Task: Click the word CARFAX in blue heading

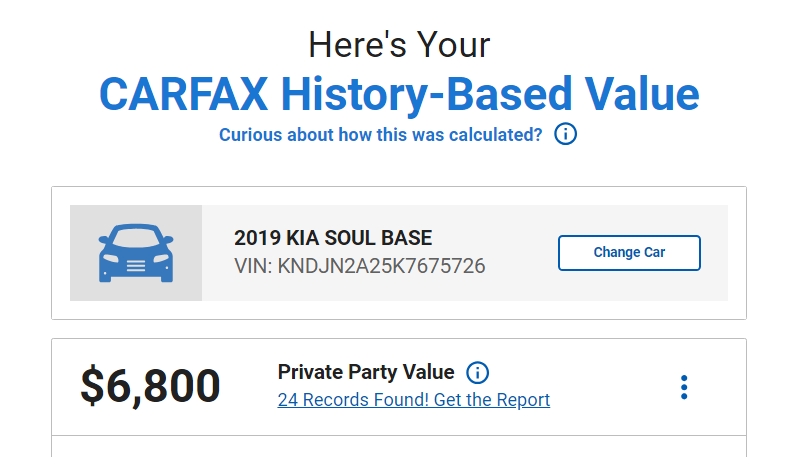Action: [x=184, y=94]
